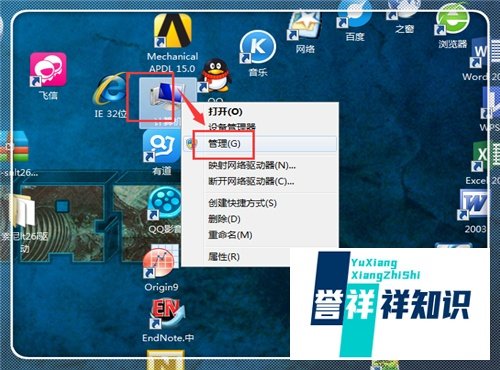The height and width of the screenshot is (370, 500).
Task: Open the green 浏览器 icon
Action: point(453,20)
